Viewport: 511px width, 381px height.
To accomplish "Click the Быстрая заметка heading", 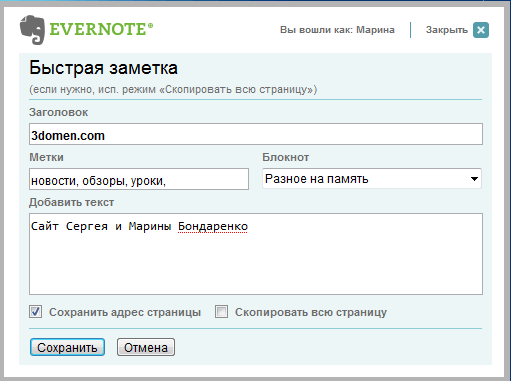I will click(103, 68).
